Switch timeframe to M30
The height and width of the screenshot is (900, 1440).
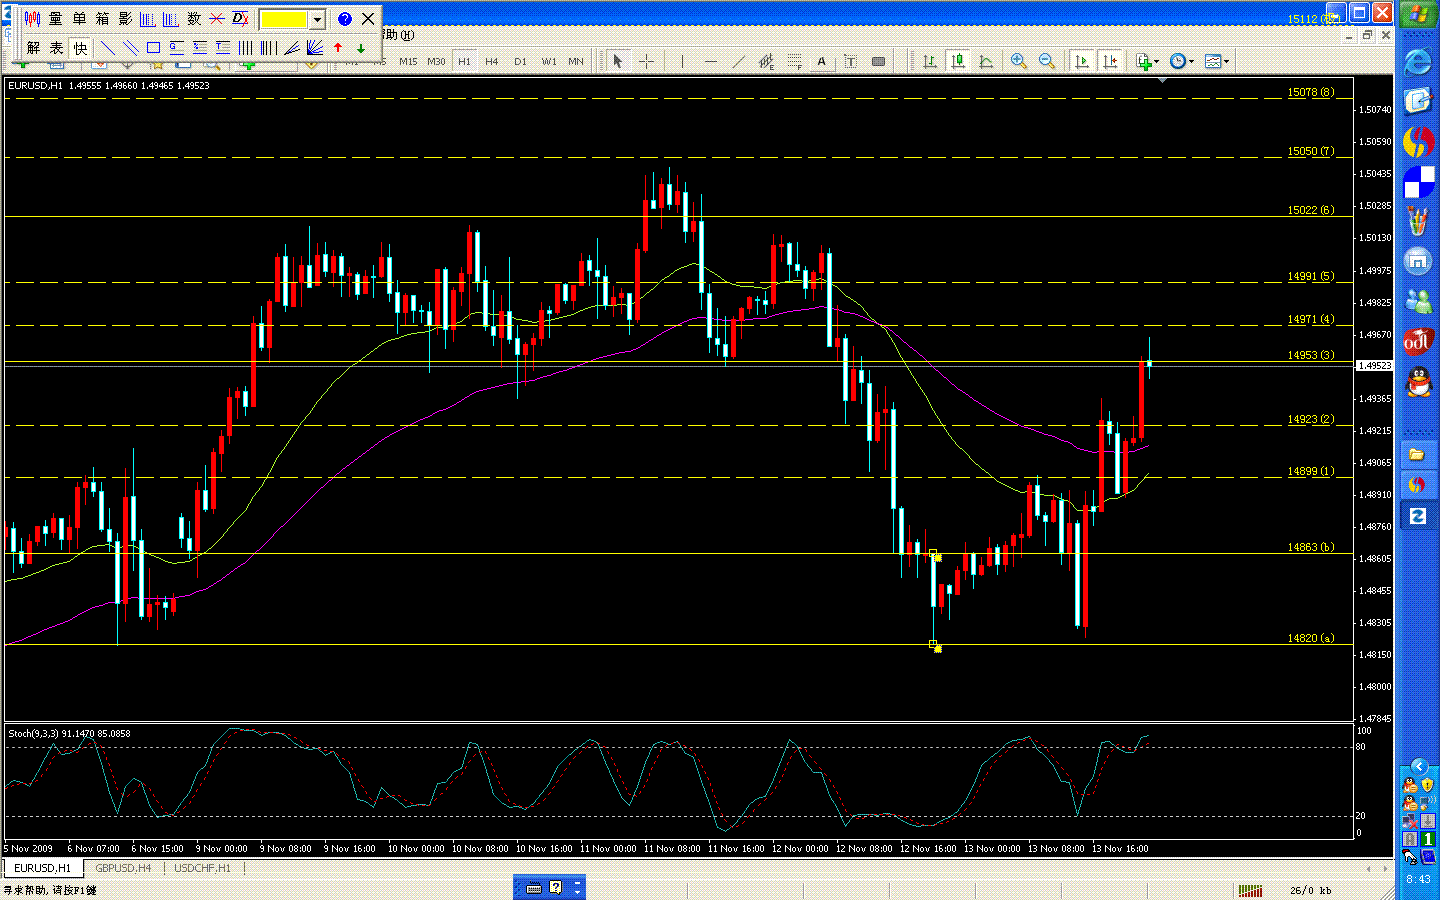tap(436, 62)
